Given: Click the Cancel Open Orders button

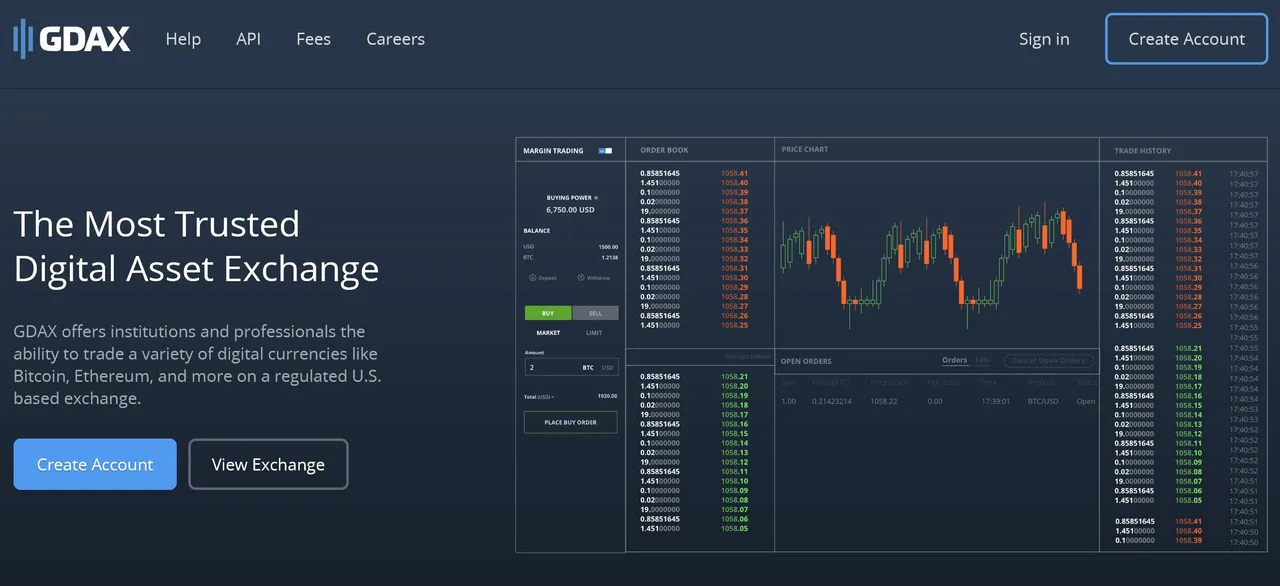Looking at the screenshot, I should click(1048, 361).
